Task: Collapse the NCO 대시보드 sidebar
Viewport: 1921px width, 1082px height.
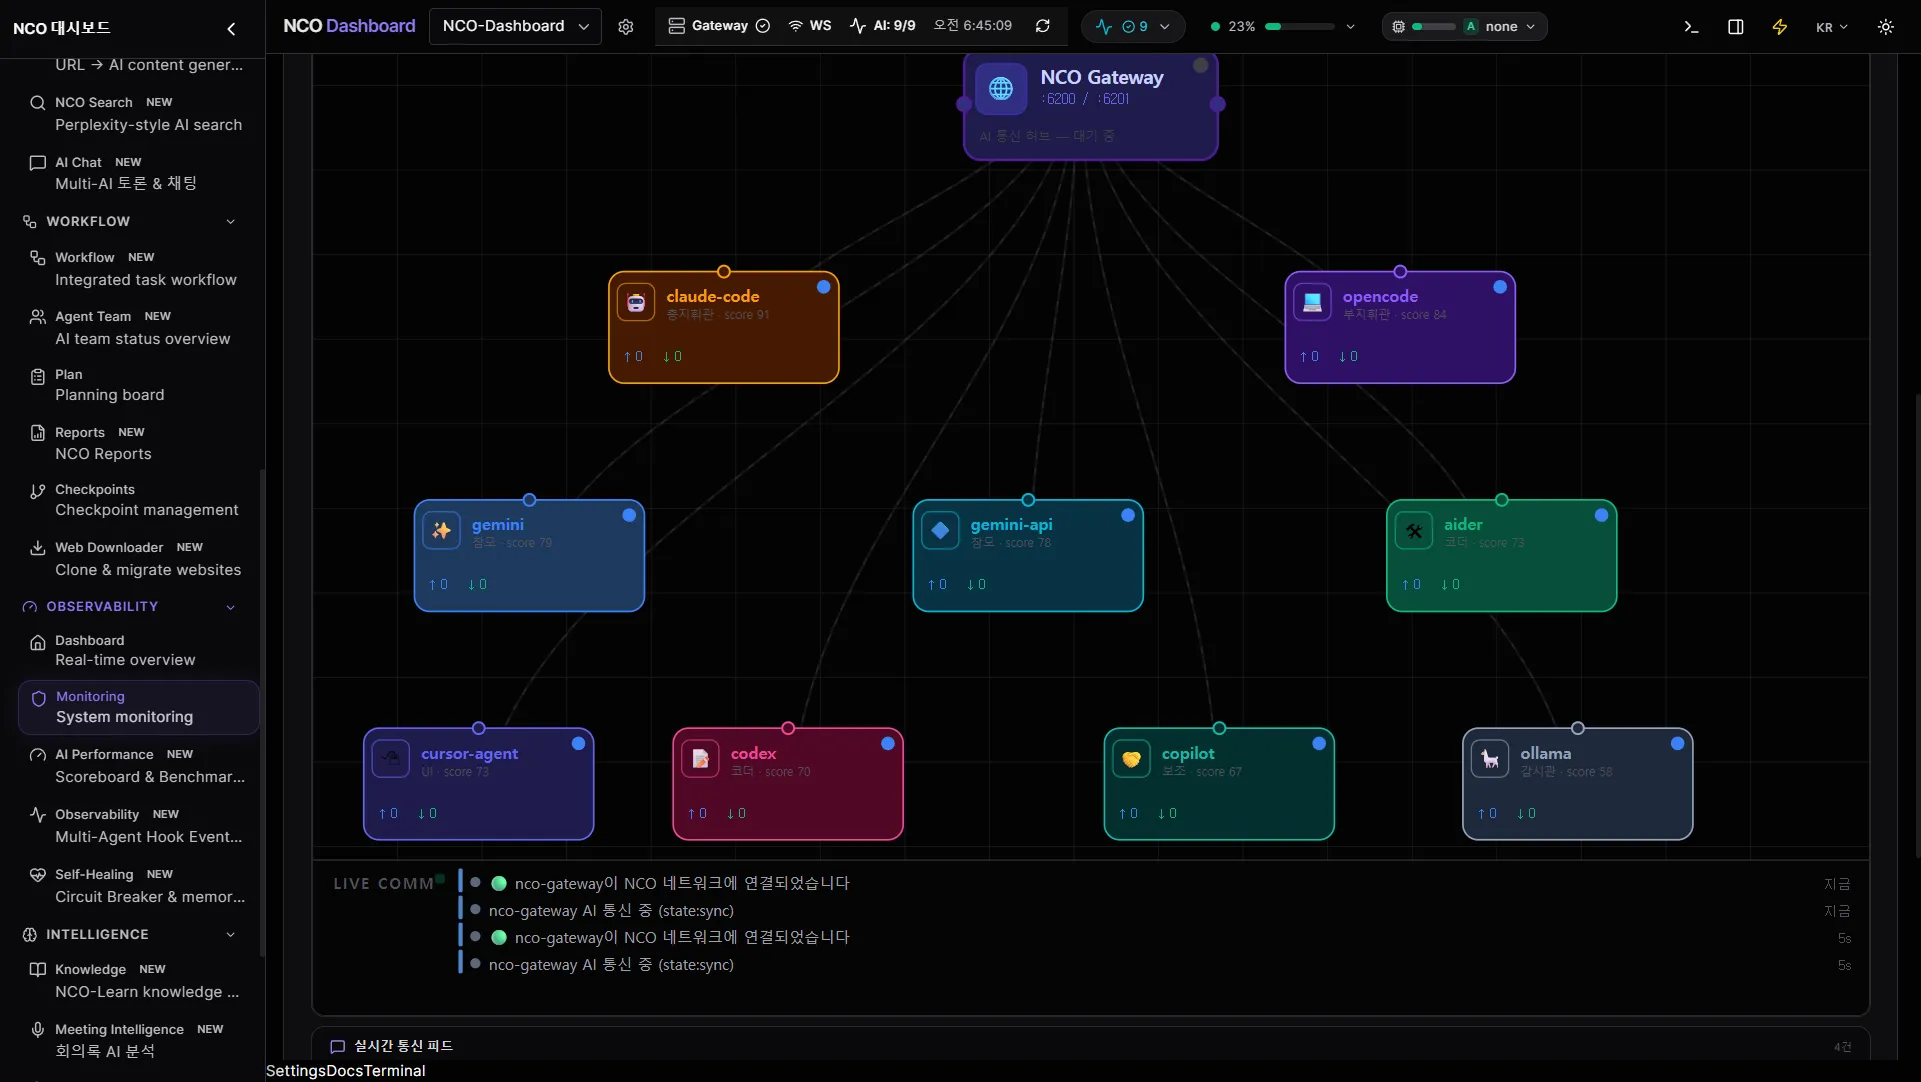Action: tap(231, 28)
